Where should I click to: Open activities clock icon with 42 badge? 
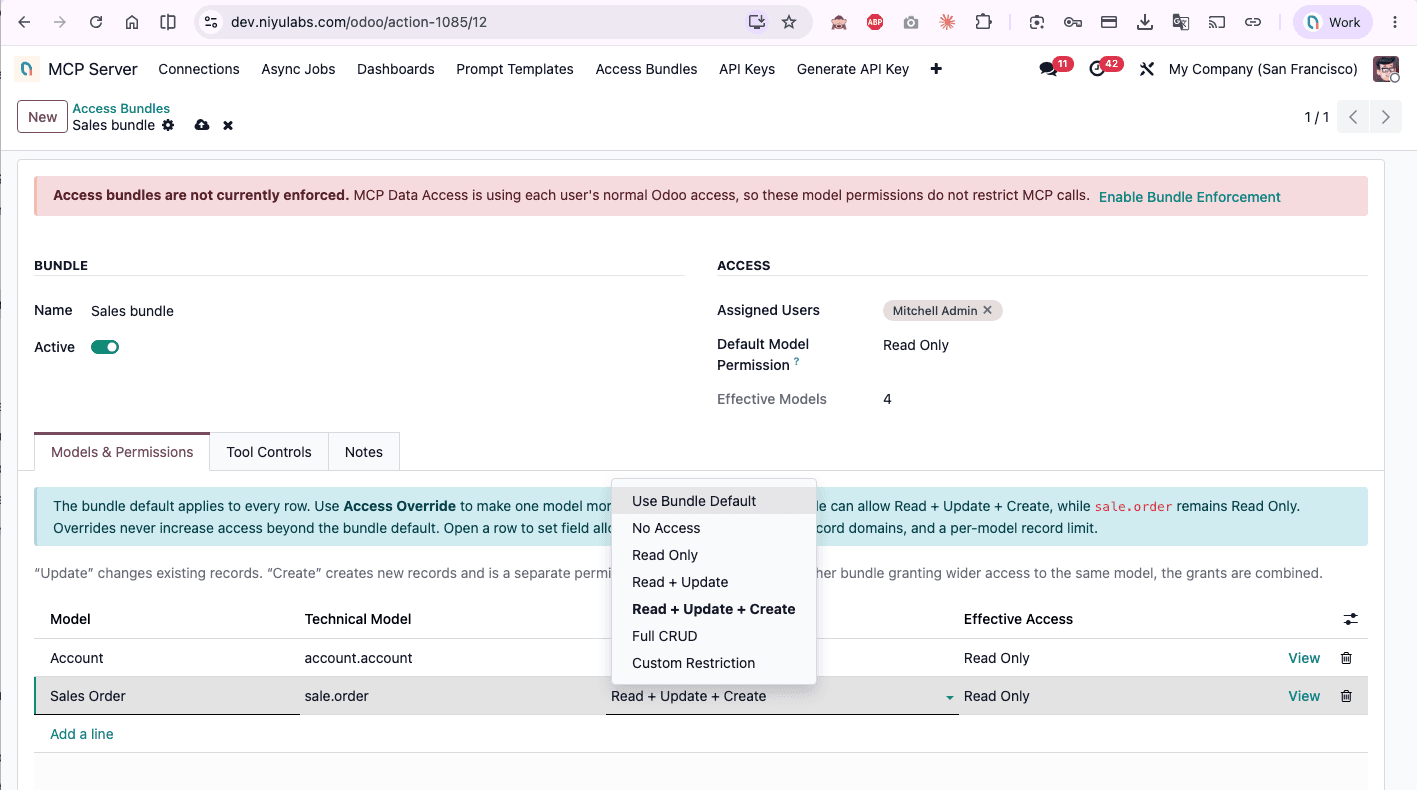click(1097, 69)
